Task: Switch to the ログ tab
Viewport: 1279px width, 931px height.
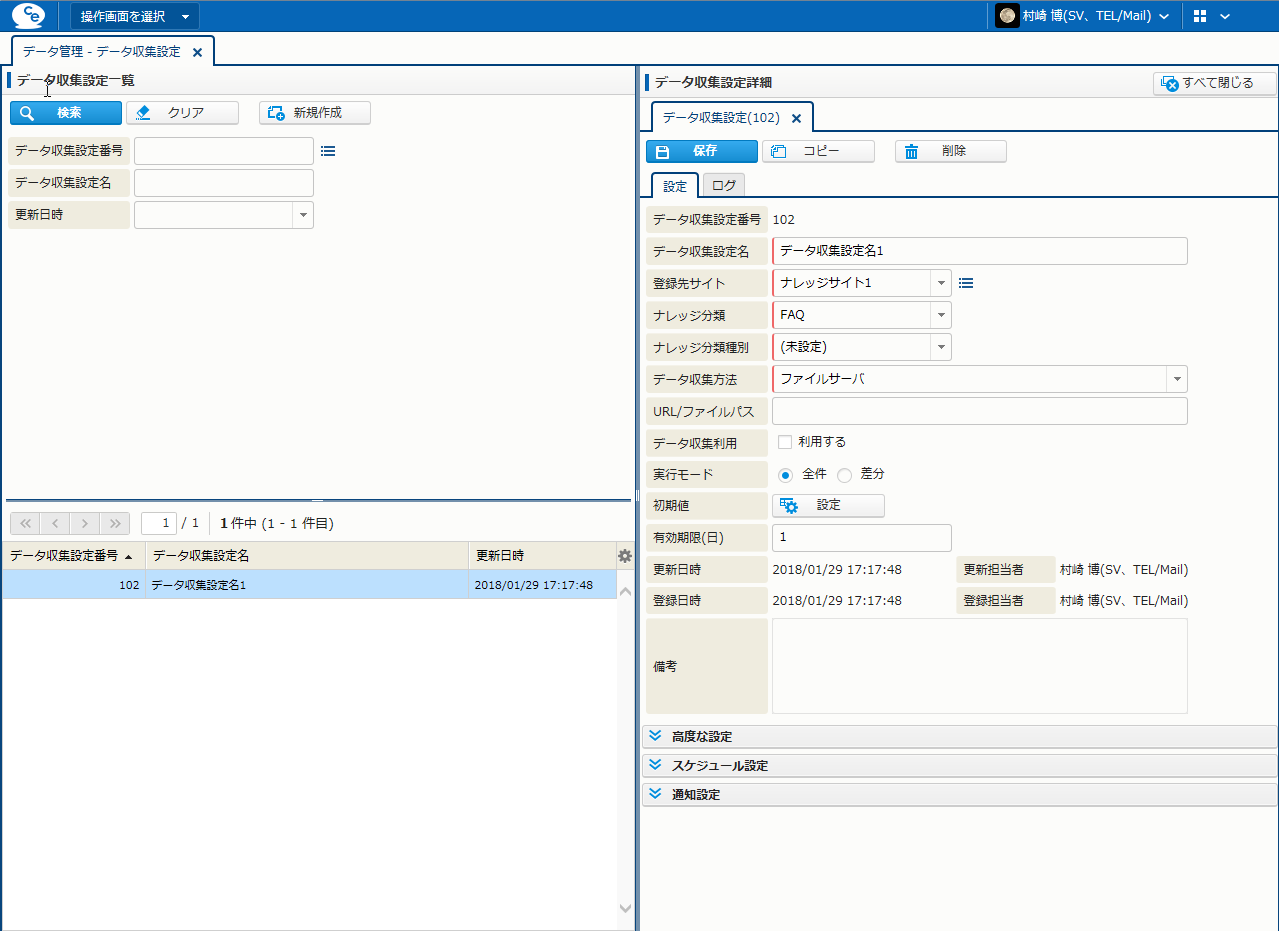Action: (x=723, y=186)
